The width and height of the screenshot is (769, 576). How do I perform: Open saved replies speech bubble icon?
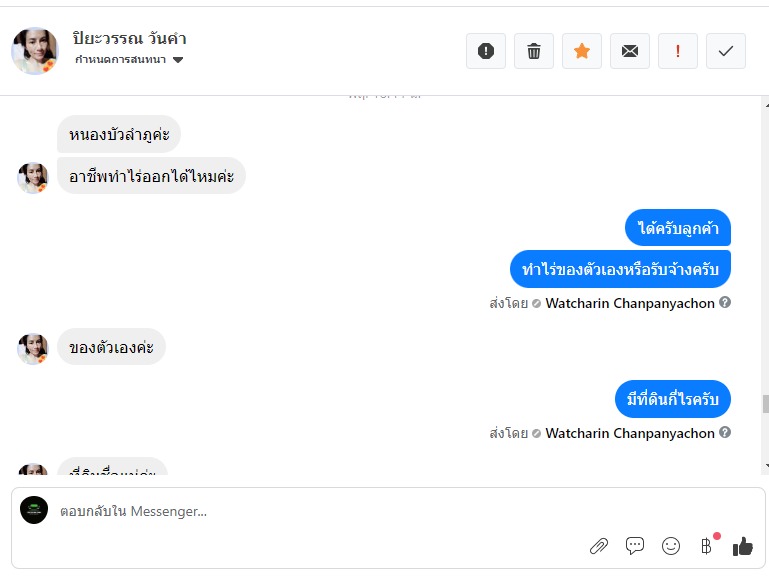[635, 546]
